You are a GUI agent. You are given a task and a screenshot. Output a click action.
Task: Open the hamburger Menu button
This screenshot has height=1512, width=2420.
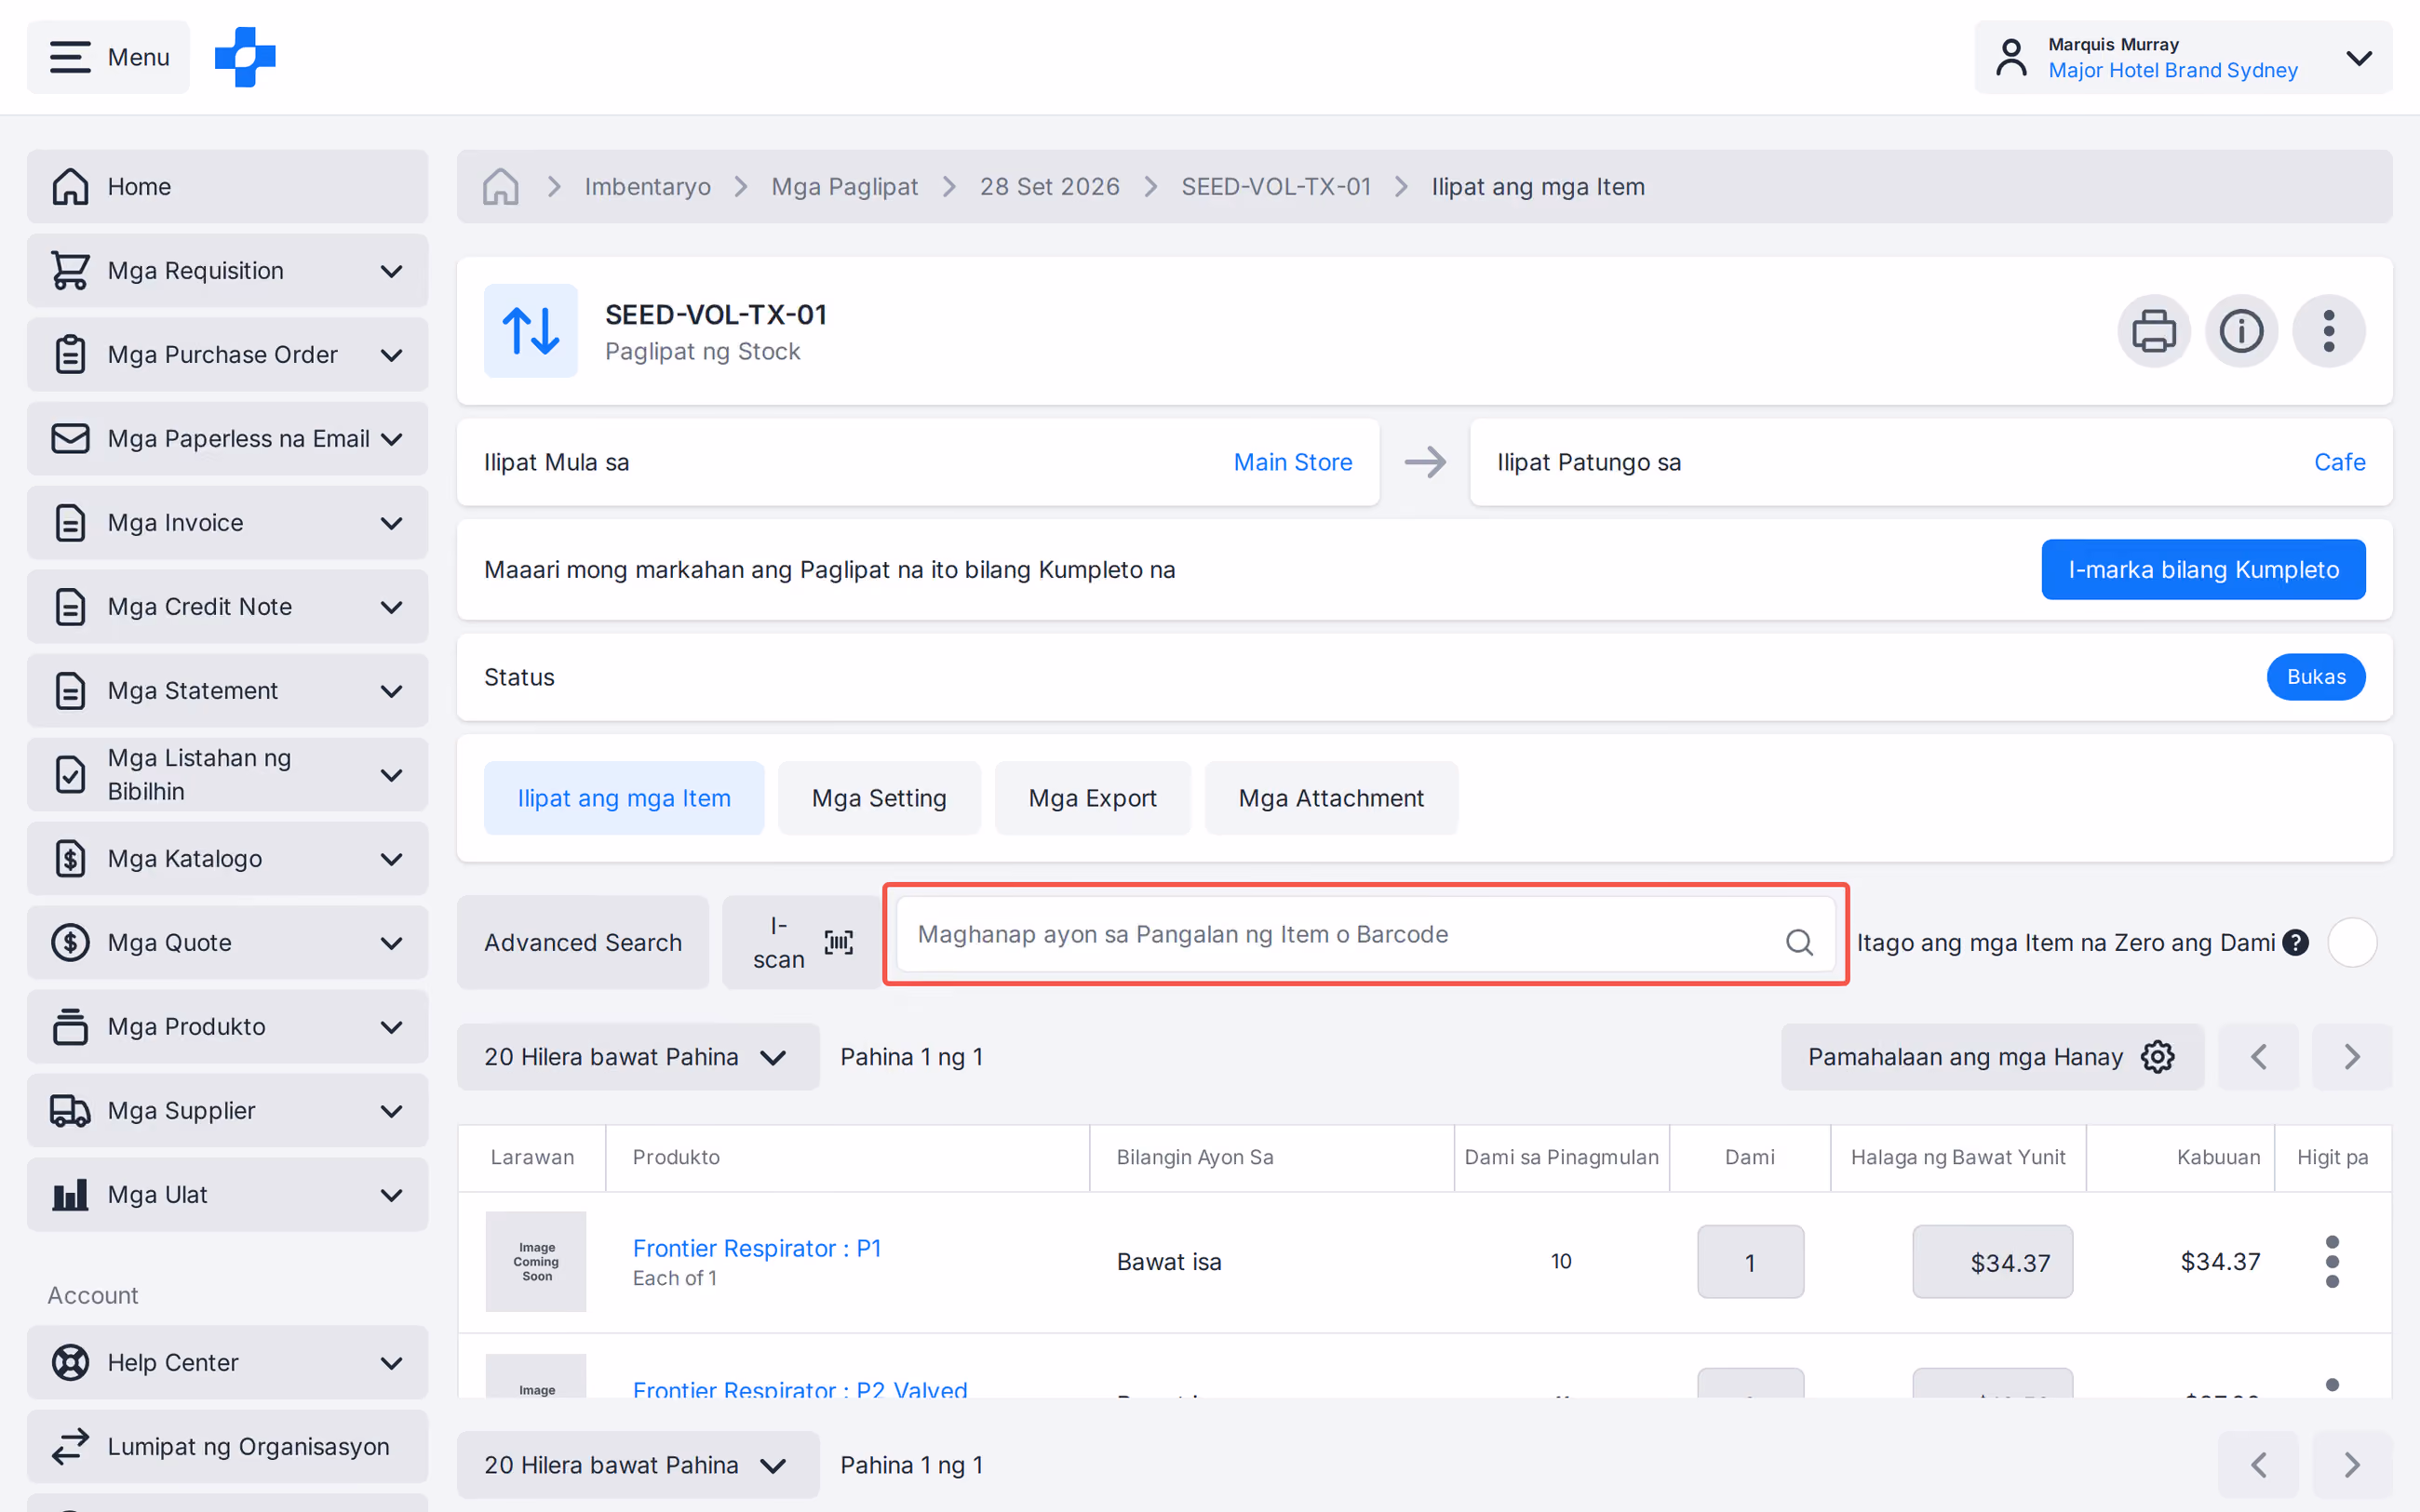[108, 57]
